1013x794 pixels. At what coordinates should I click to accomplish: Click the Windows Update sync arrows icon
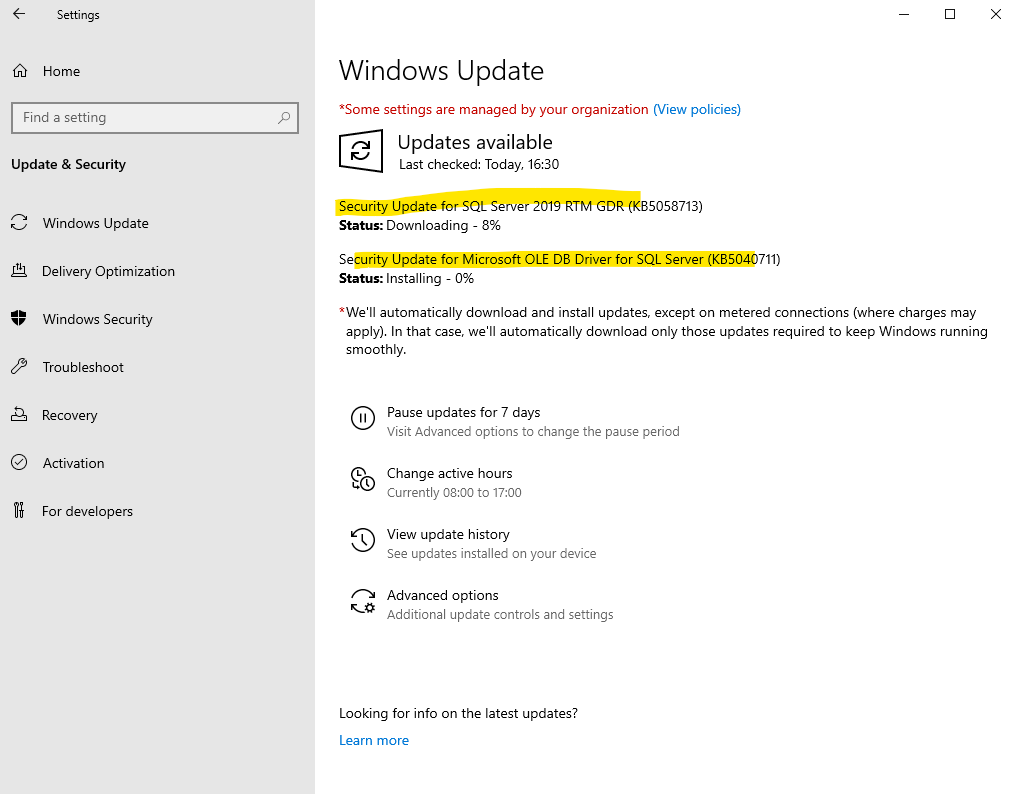[x=19, y=223]
